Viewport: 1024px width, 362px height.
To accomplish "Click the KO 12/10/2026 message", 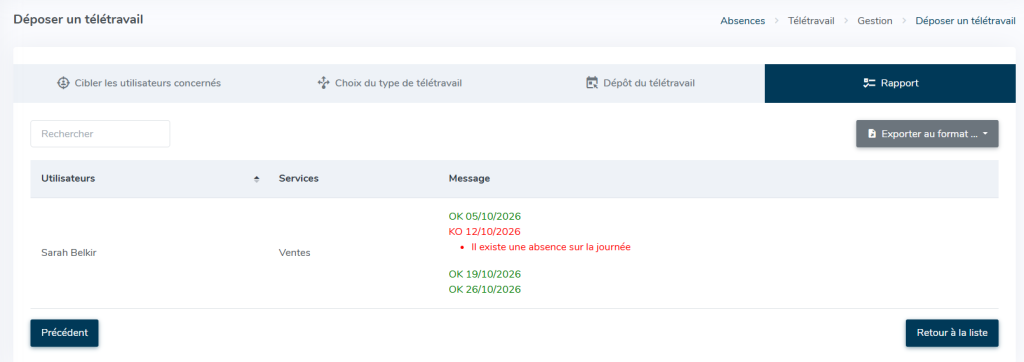I will tap(485, 232).
